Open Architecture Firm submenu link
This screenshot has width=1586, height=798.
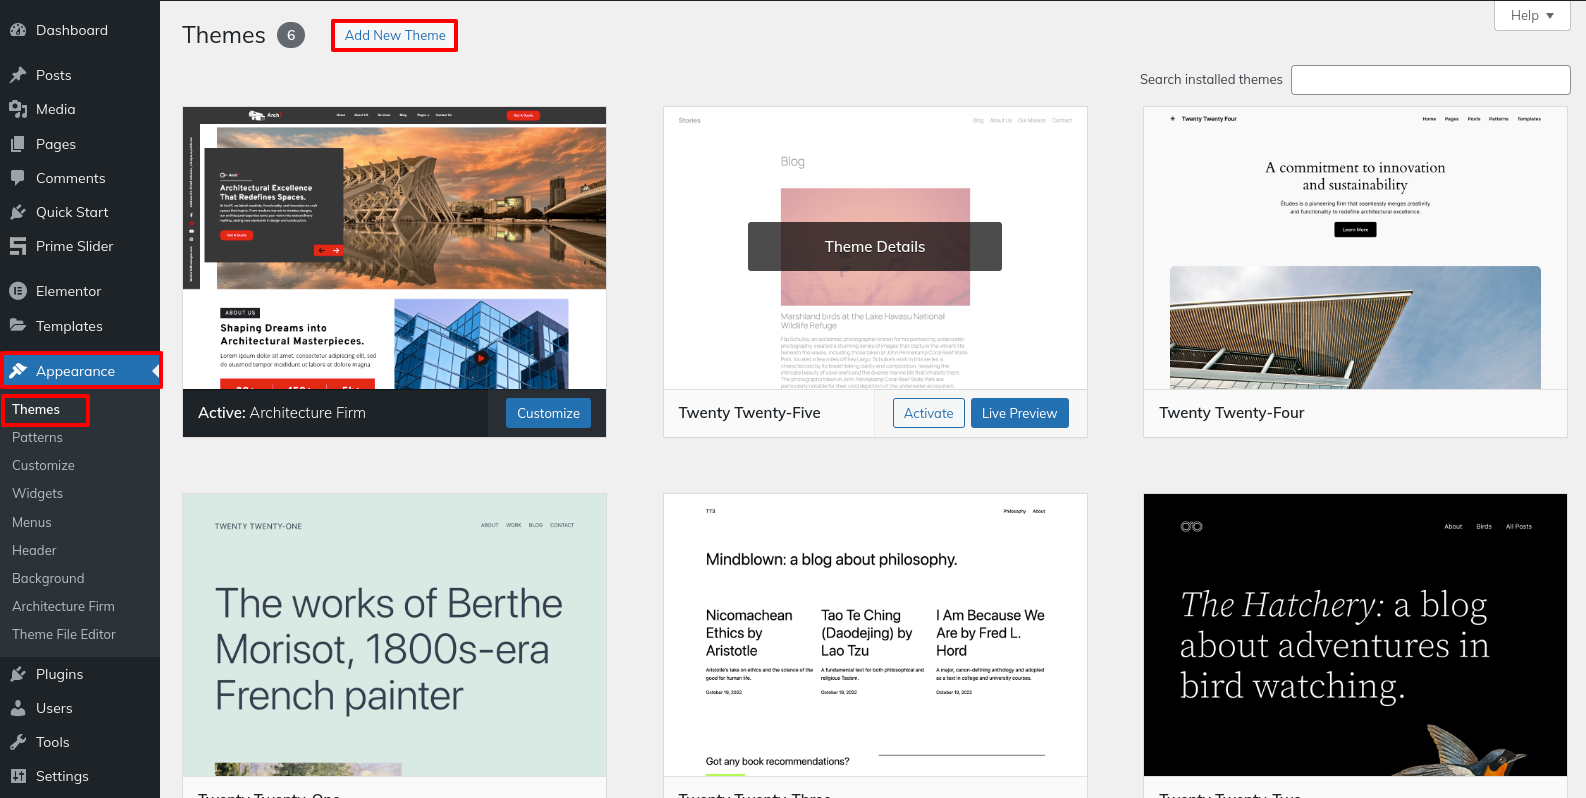[63, 606]
